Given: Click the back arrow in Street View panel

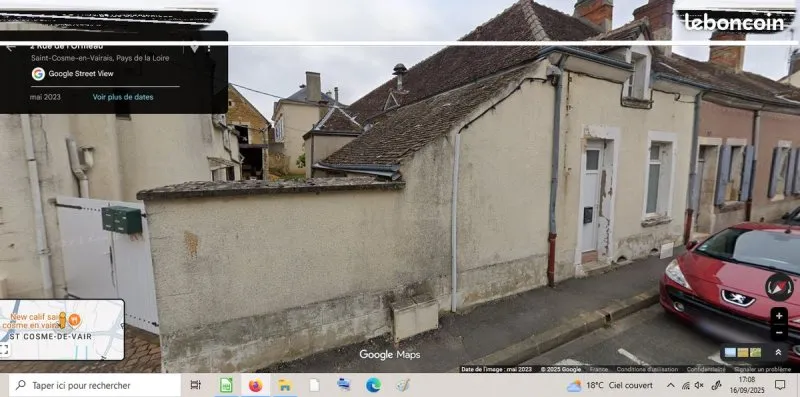Looking at the screenshot, I should 10,48.
